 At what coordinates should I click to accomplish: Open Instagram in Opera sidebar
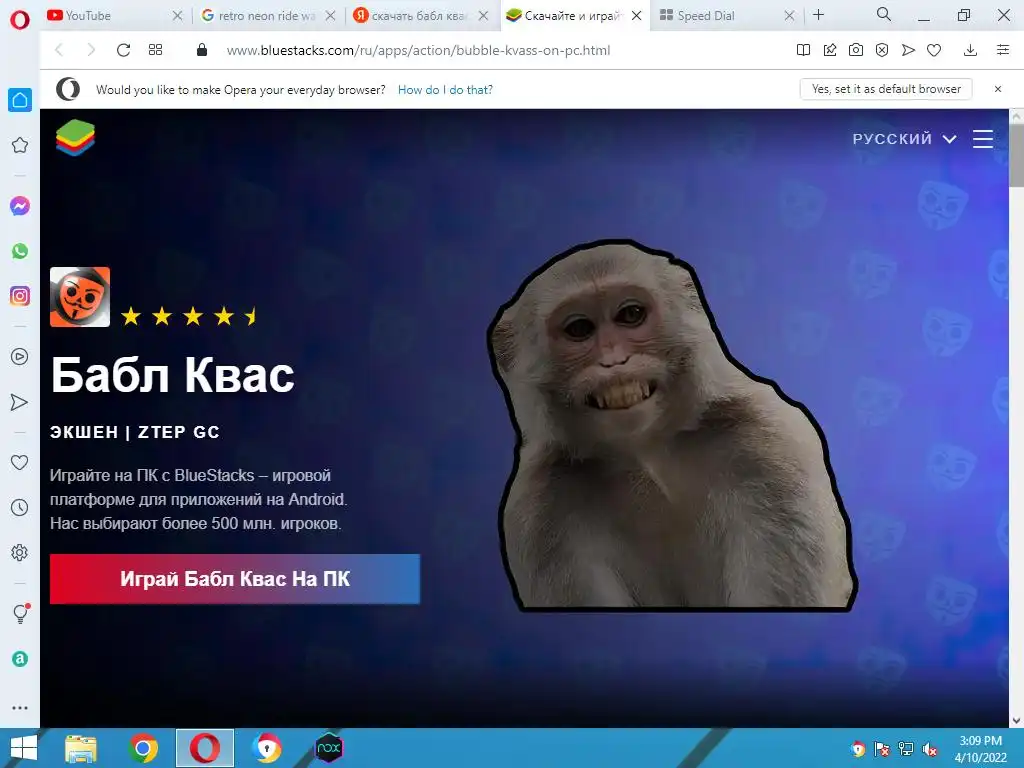pyautogui.click(x=20, y=296)
